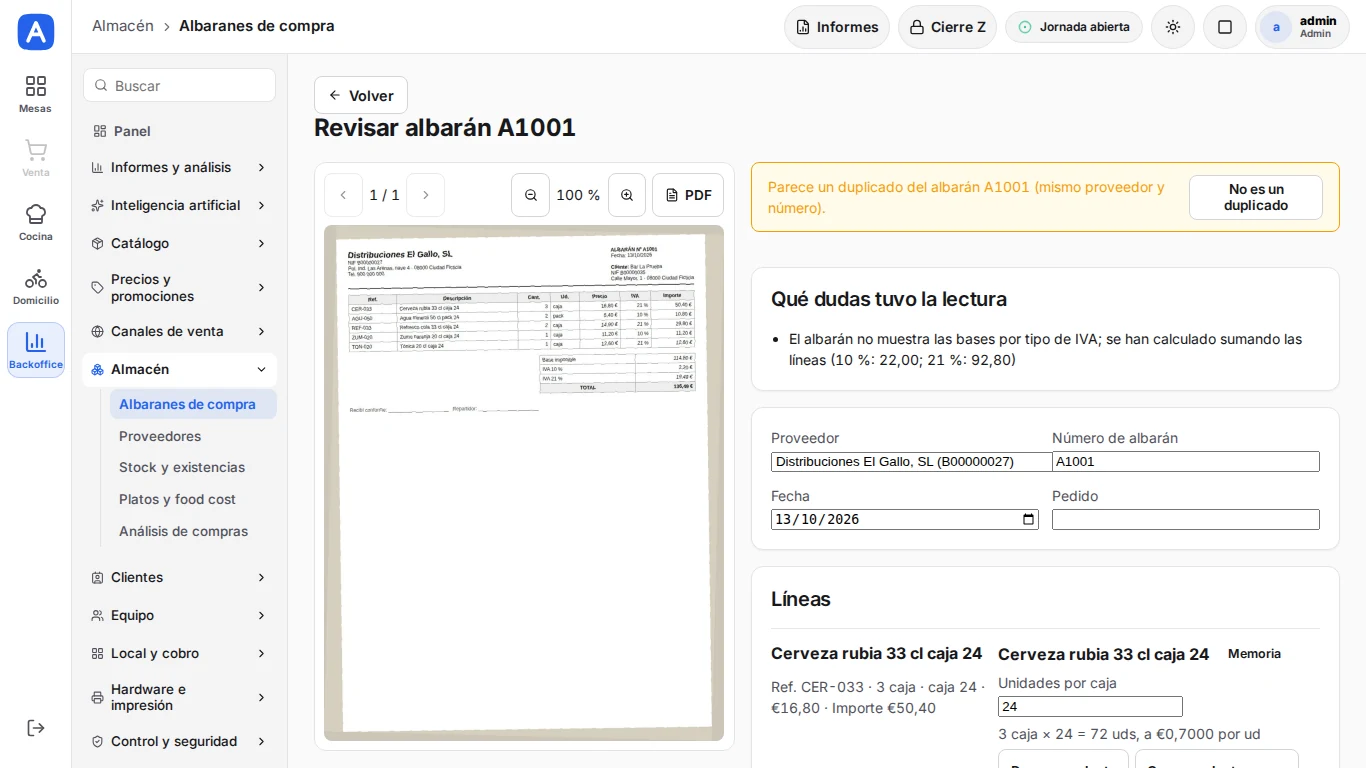Open the Panel menu item
Screen dimensions: 1366x768
(180, 131)
